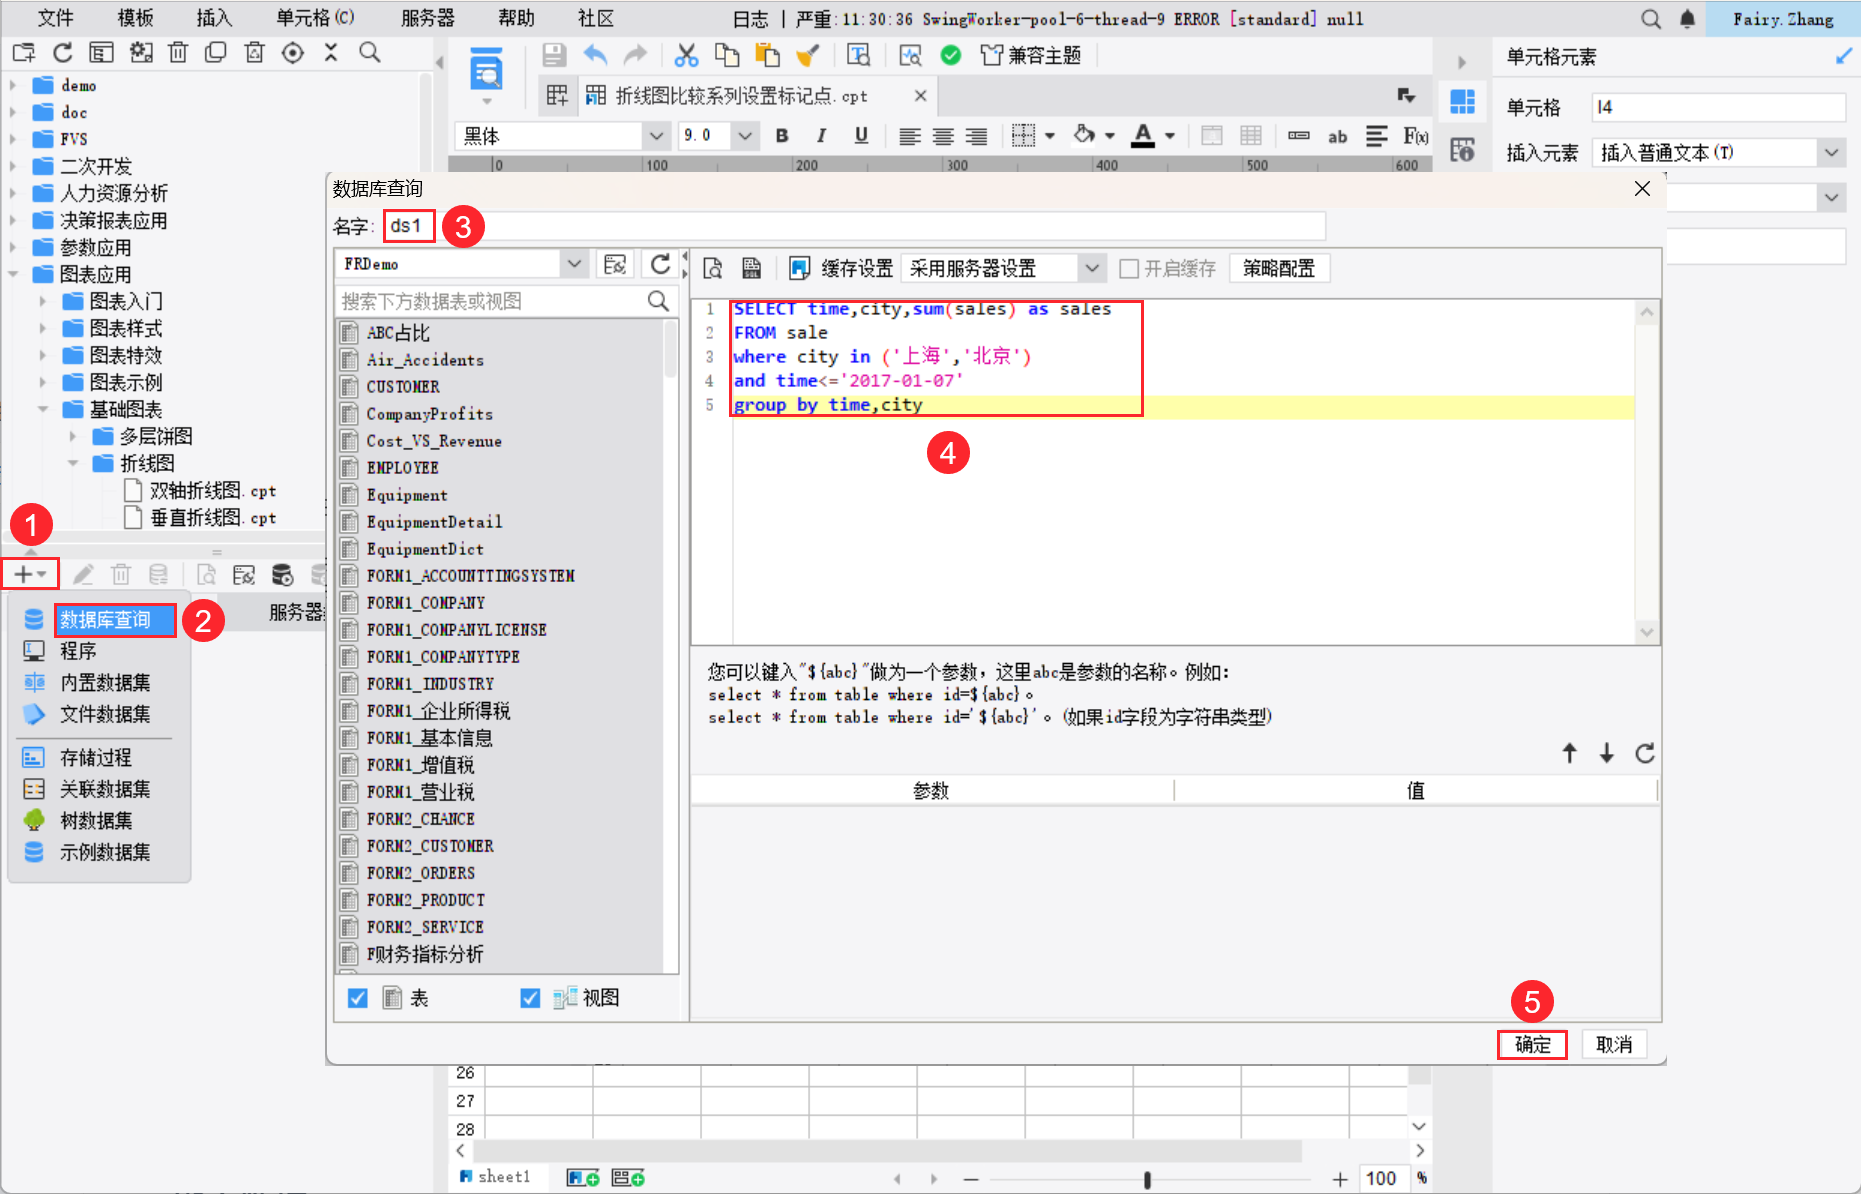1861x1194 pixels.
Task: Choose 内置数据集 from the dataset menu
Action: point(105,683)
